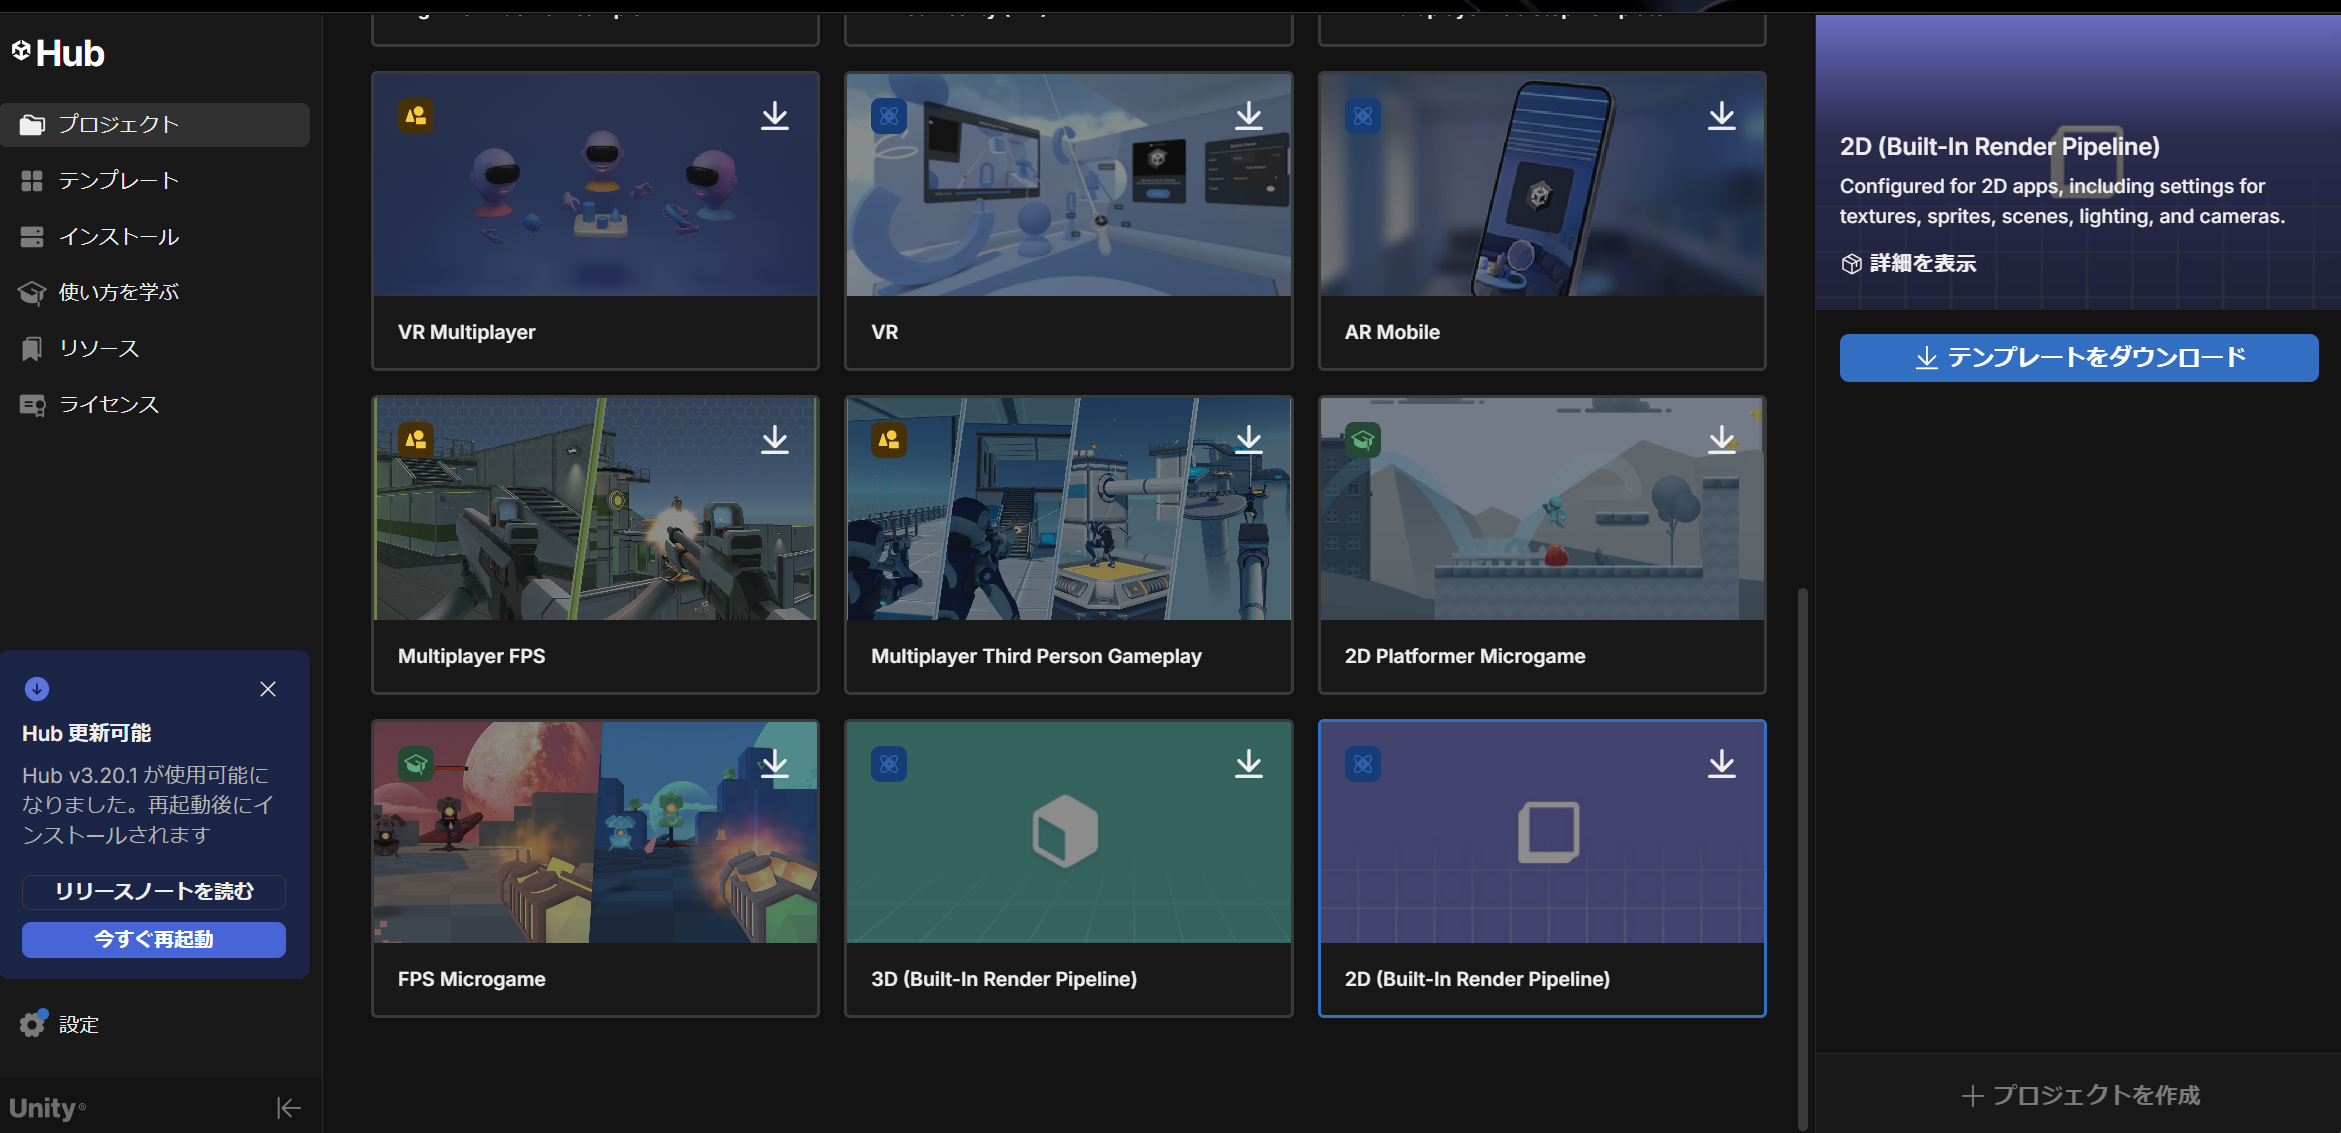Choose the 2D Platformer Microgame thumbnail
The height and width of the screenshot is (1133, 2341).
point(1542,509)
